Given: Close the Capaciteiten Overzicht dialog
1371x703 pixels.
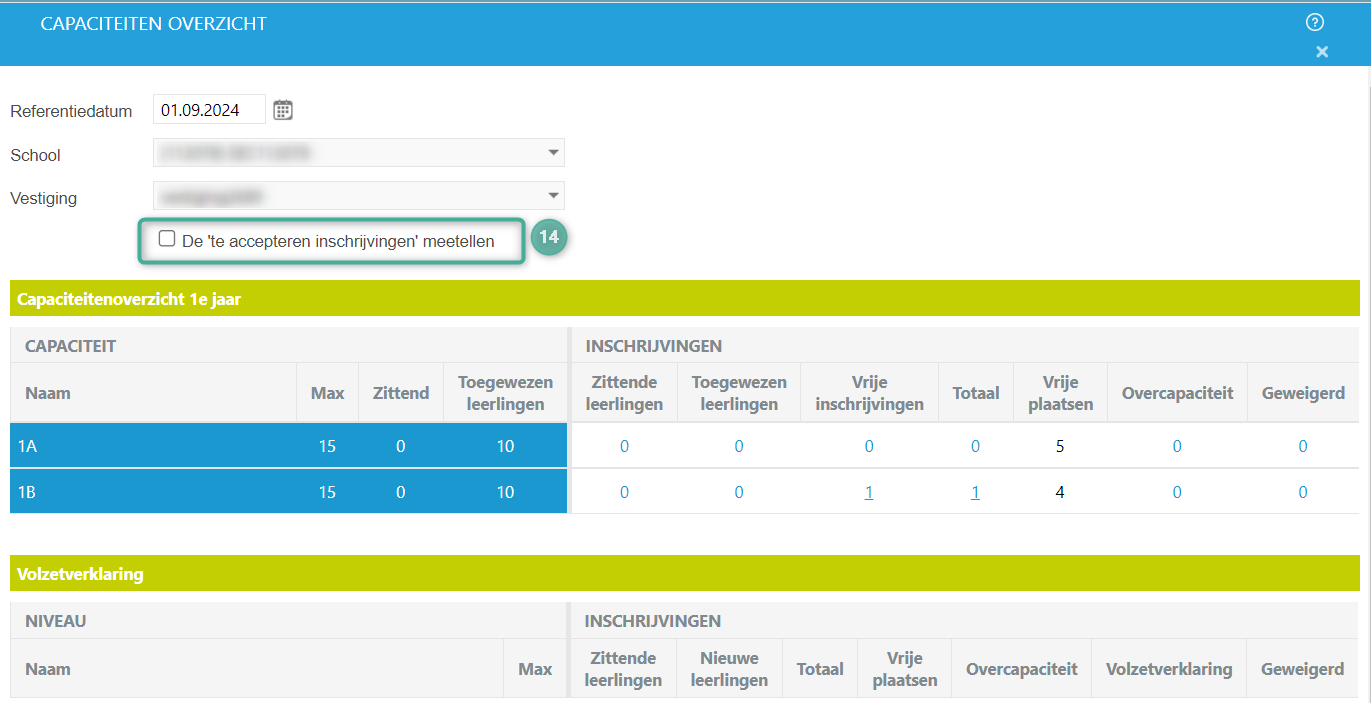Looking at the screenshot, I should 1322,52.
